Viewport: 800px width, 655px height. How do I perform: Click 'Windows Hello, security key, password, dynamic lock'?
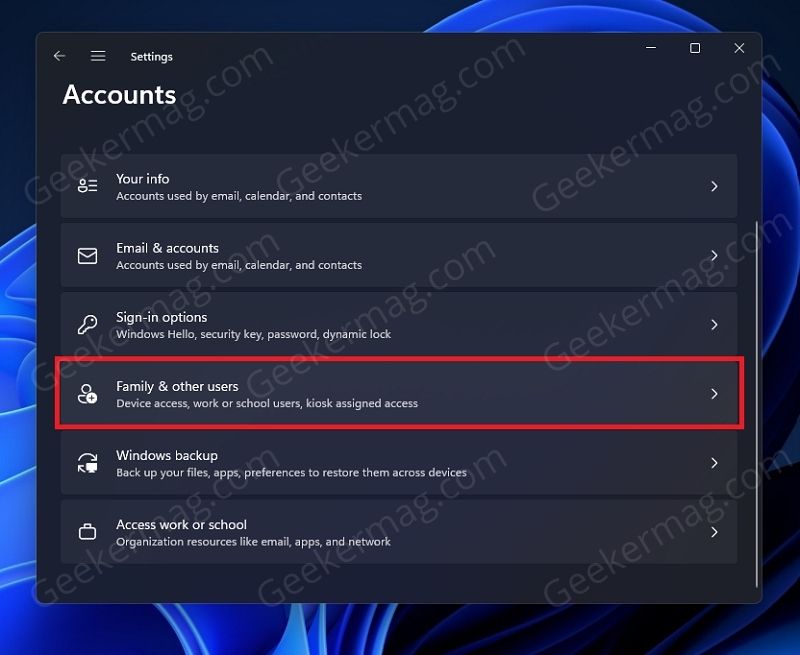click(x=254, y=334)
